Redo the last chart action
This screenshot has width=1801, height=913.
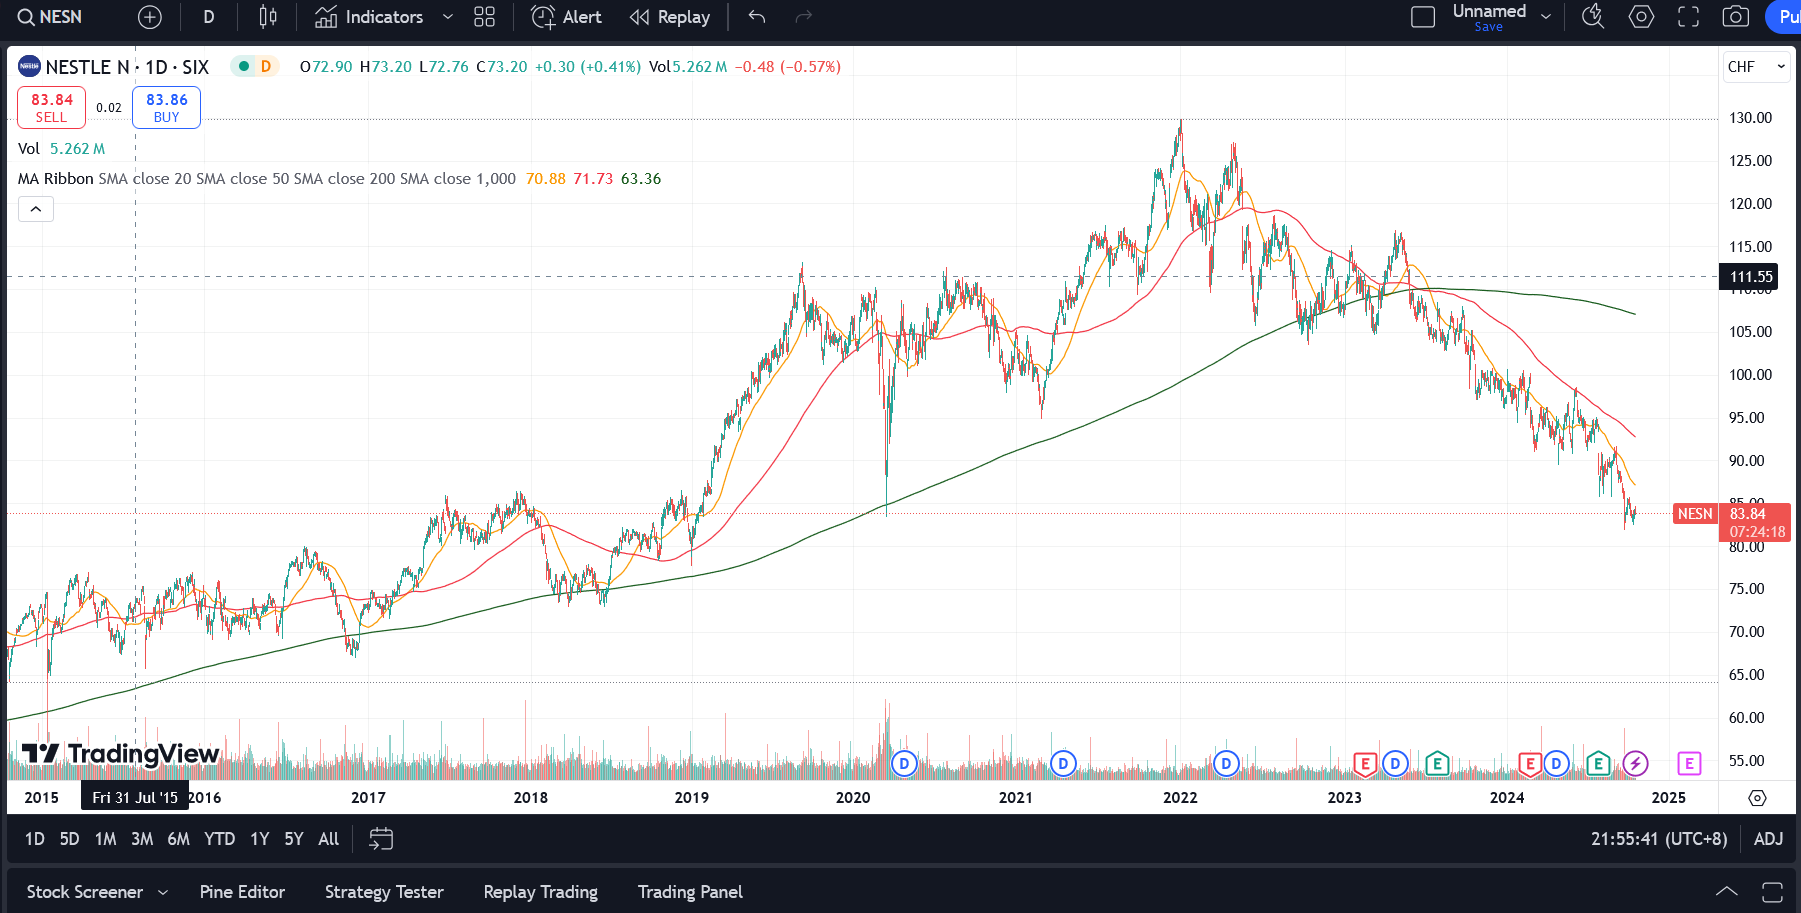coord(803,17)
